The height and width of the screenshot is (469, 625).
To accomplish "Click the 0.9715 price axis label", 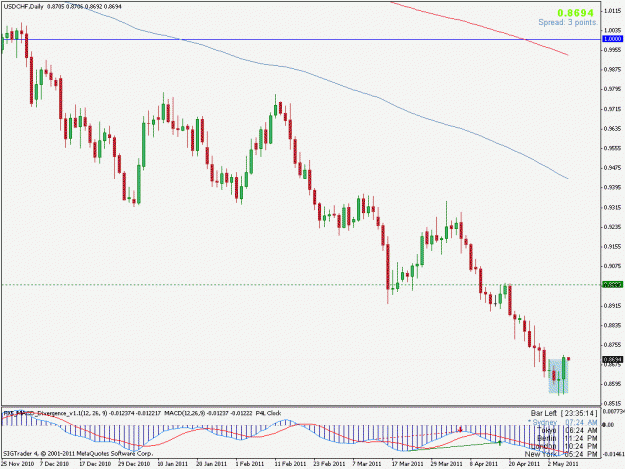I will 613,109.
